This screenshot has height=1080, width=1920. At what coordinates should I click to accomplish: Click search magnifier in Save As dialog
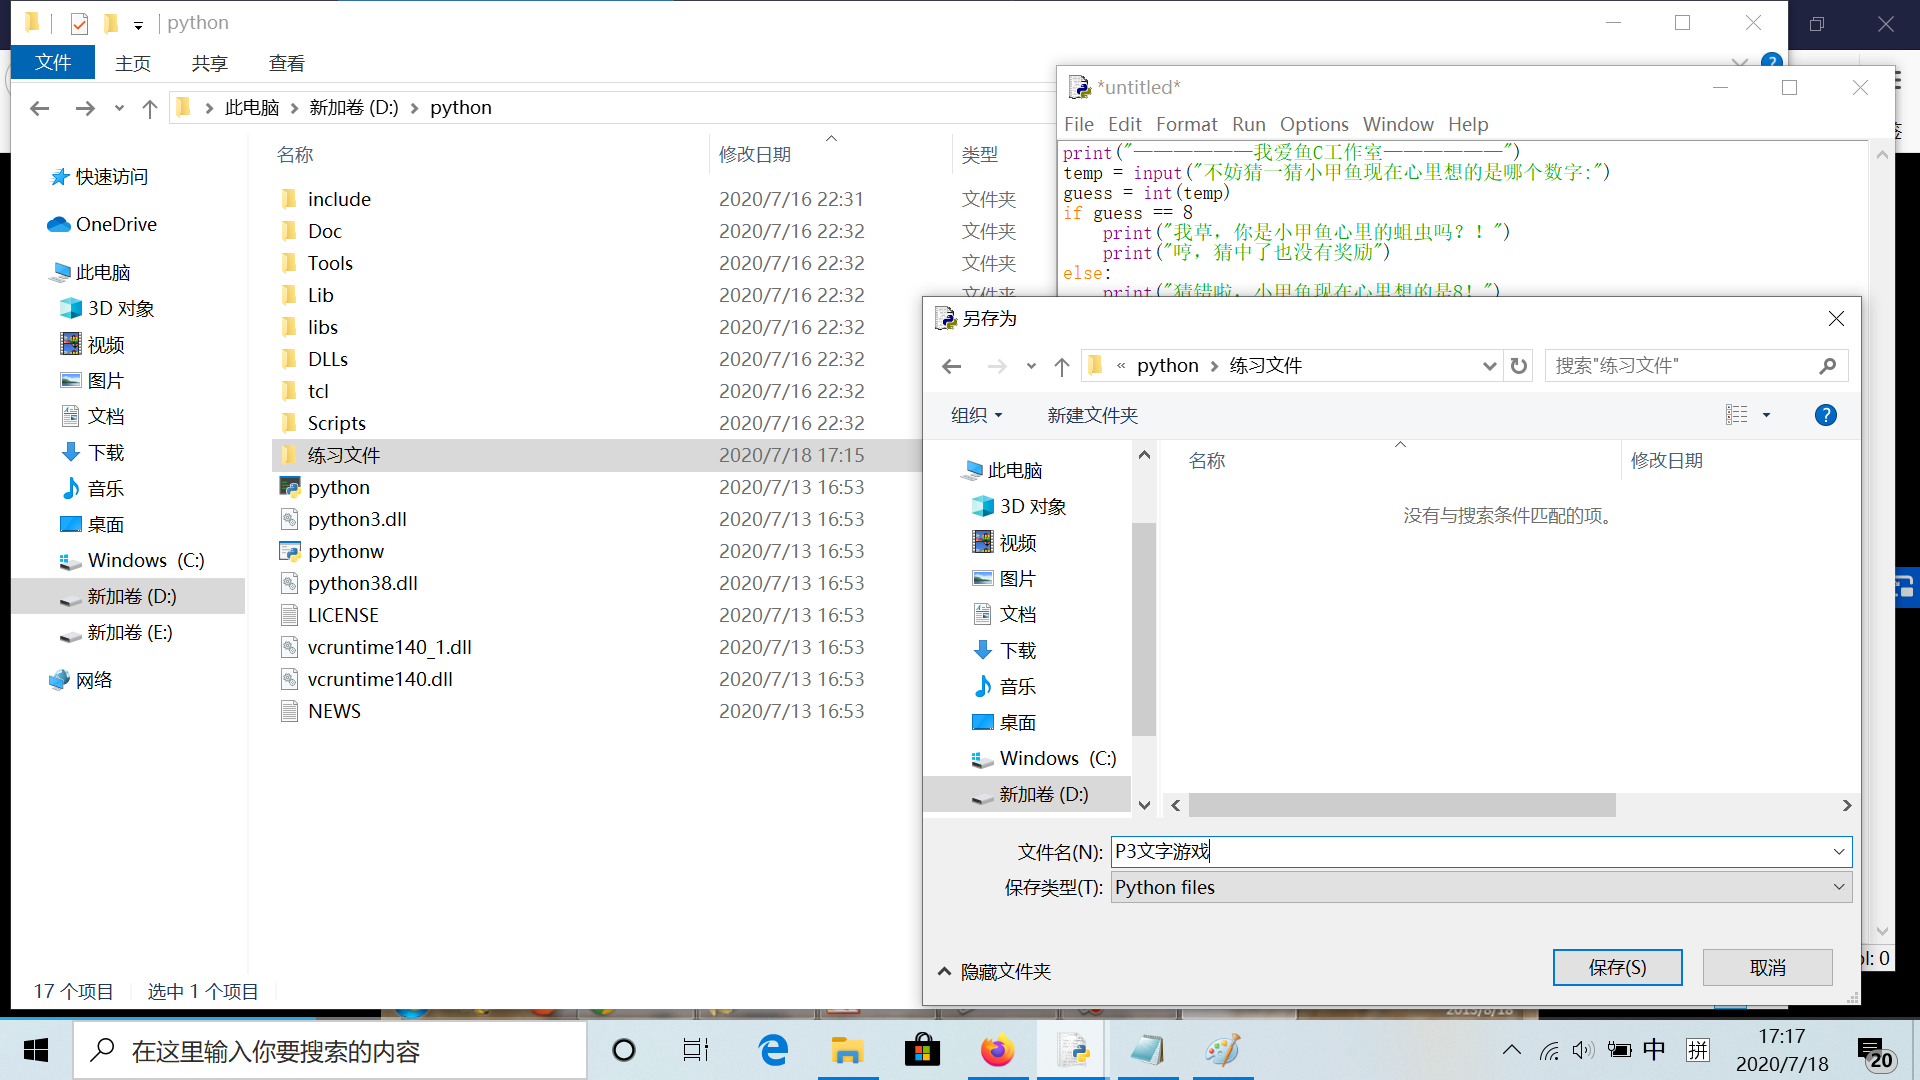click(1827, 366)
